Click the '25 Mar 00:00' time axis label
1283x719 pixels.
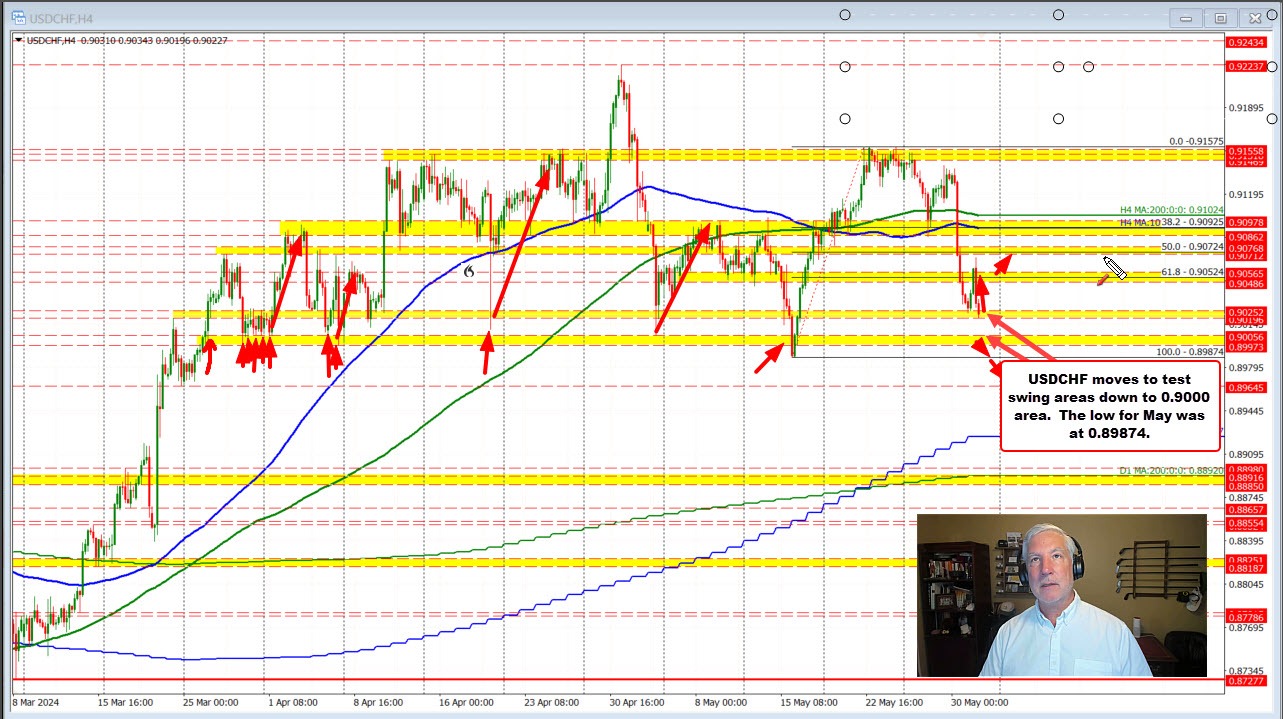click(x=209, y=702)
